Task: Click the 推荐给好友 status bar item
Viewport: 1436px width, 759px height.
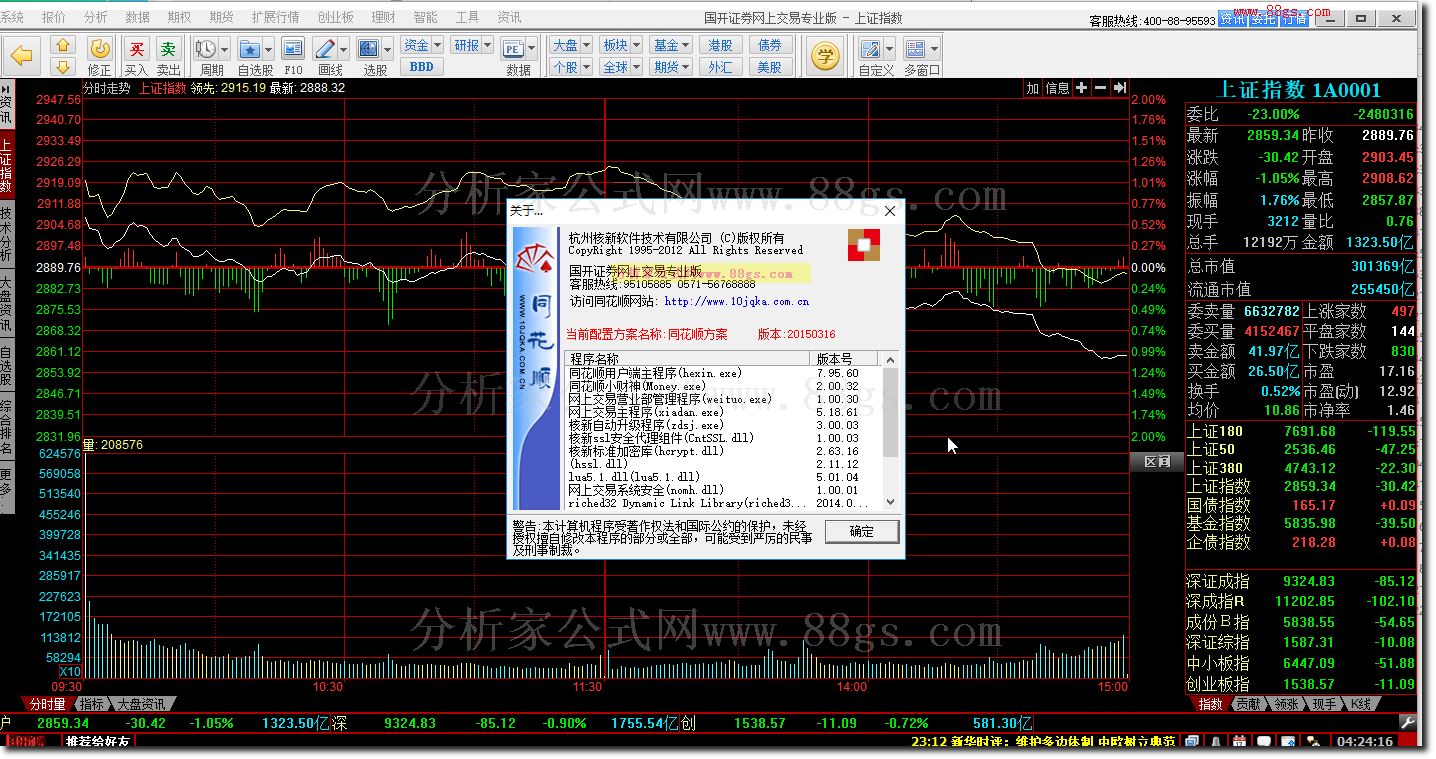Action: pyautogui.click(x=99, y=741)
